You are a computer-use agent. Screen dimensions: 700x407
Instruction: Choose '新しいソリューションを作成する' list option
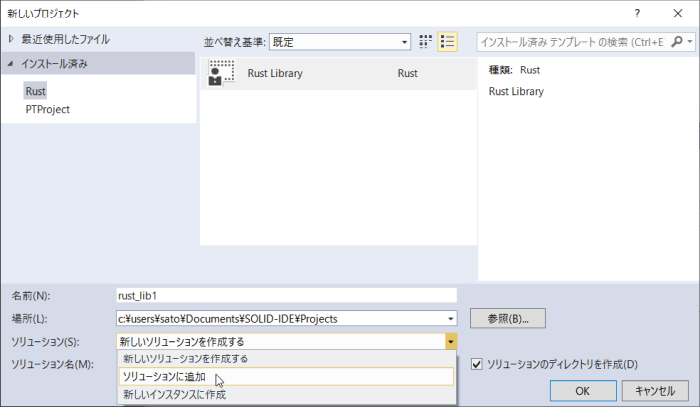pyautogui.click(x=185, y=359)
